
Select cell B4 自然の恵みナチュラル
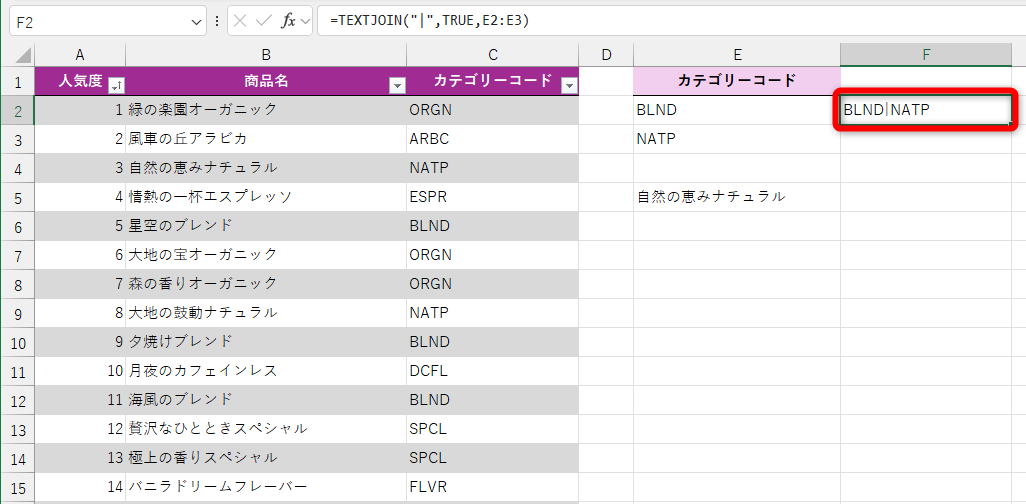click(x=266, y=168)
